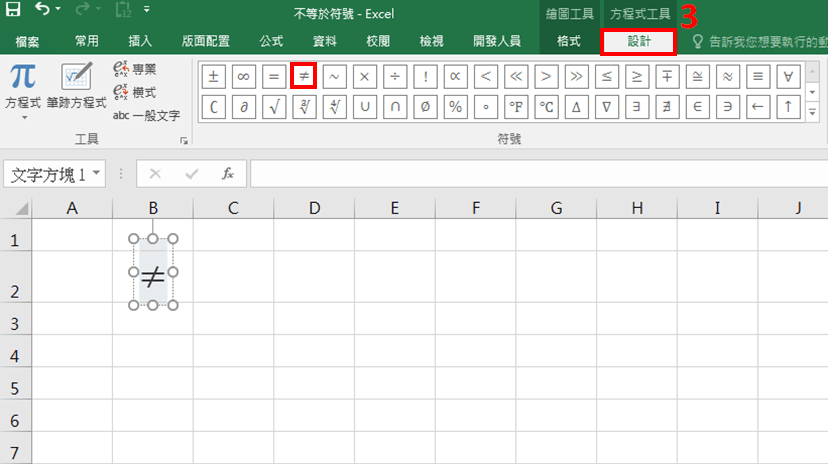Insert the degrees Celsius symbol

pyautogui.click(x=547, y=107)
